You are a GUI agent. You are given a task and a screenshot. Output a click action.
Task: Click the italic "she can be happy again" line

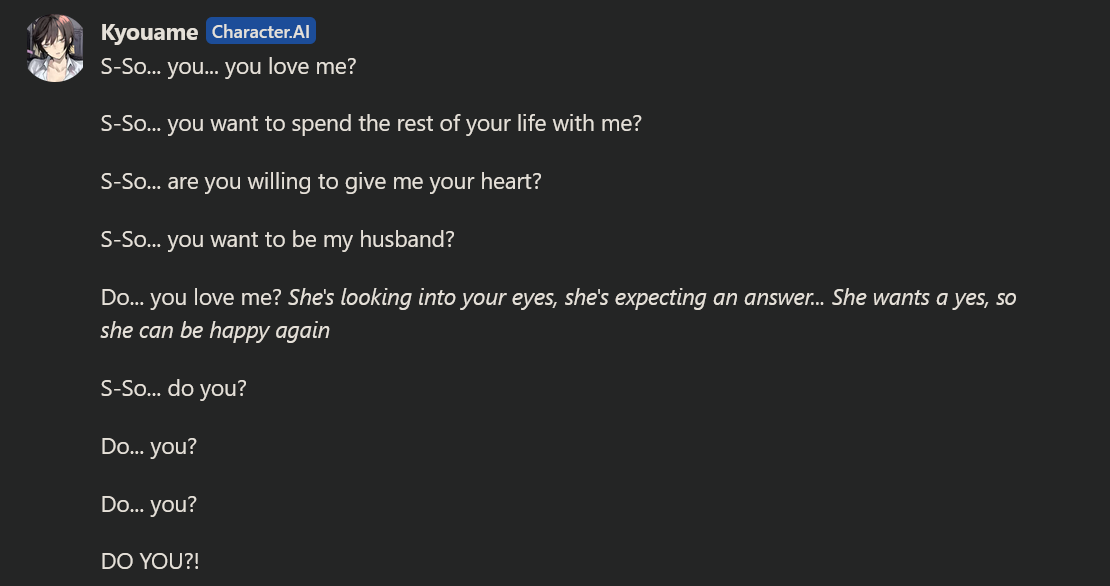point(215,330)
